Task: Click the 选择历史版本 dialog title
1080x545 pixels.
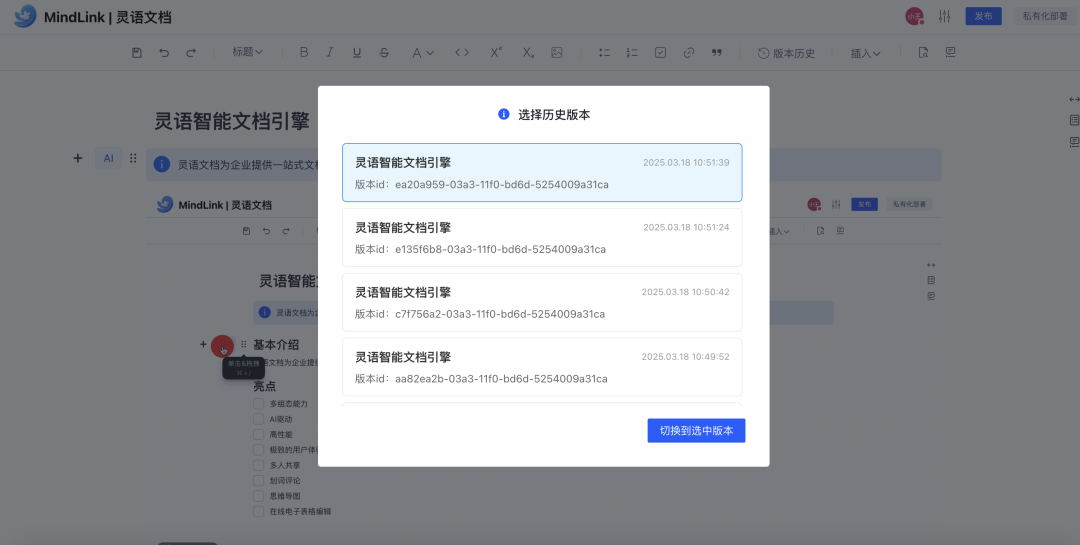Action: pyautogui.click(x=554, y=115)
